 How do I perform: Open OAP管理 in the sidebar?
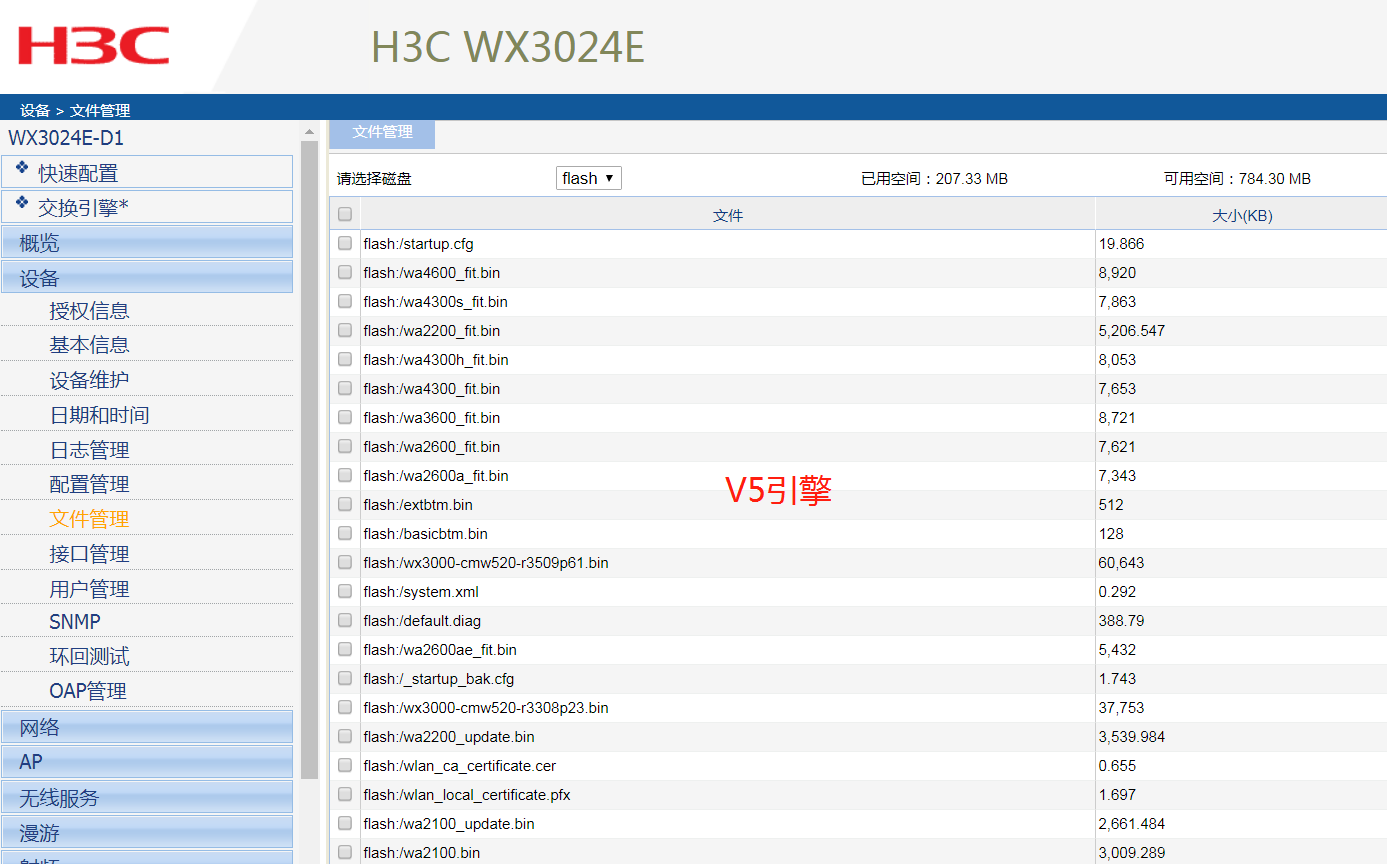pos(88,691)
